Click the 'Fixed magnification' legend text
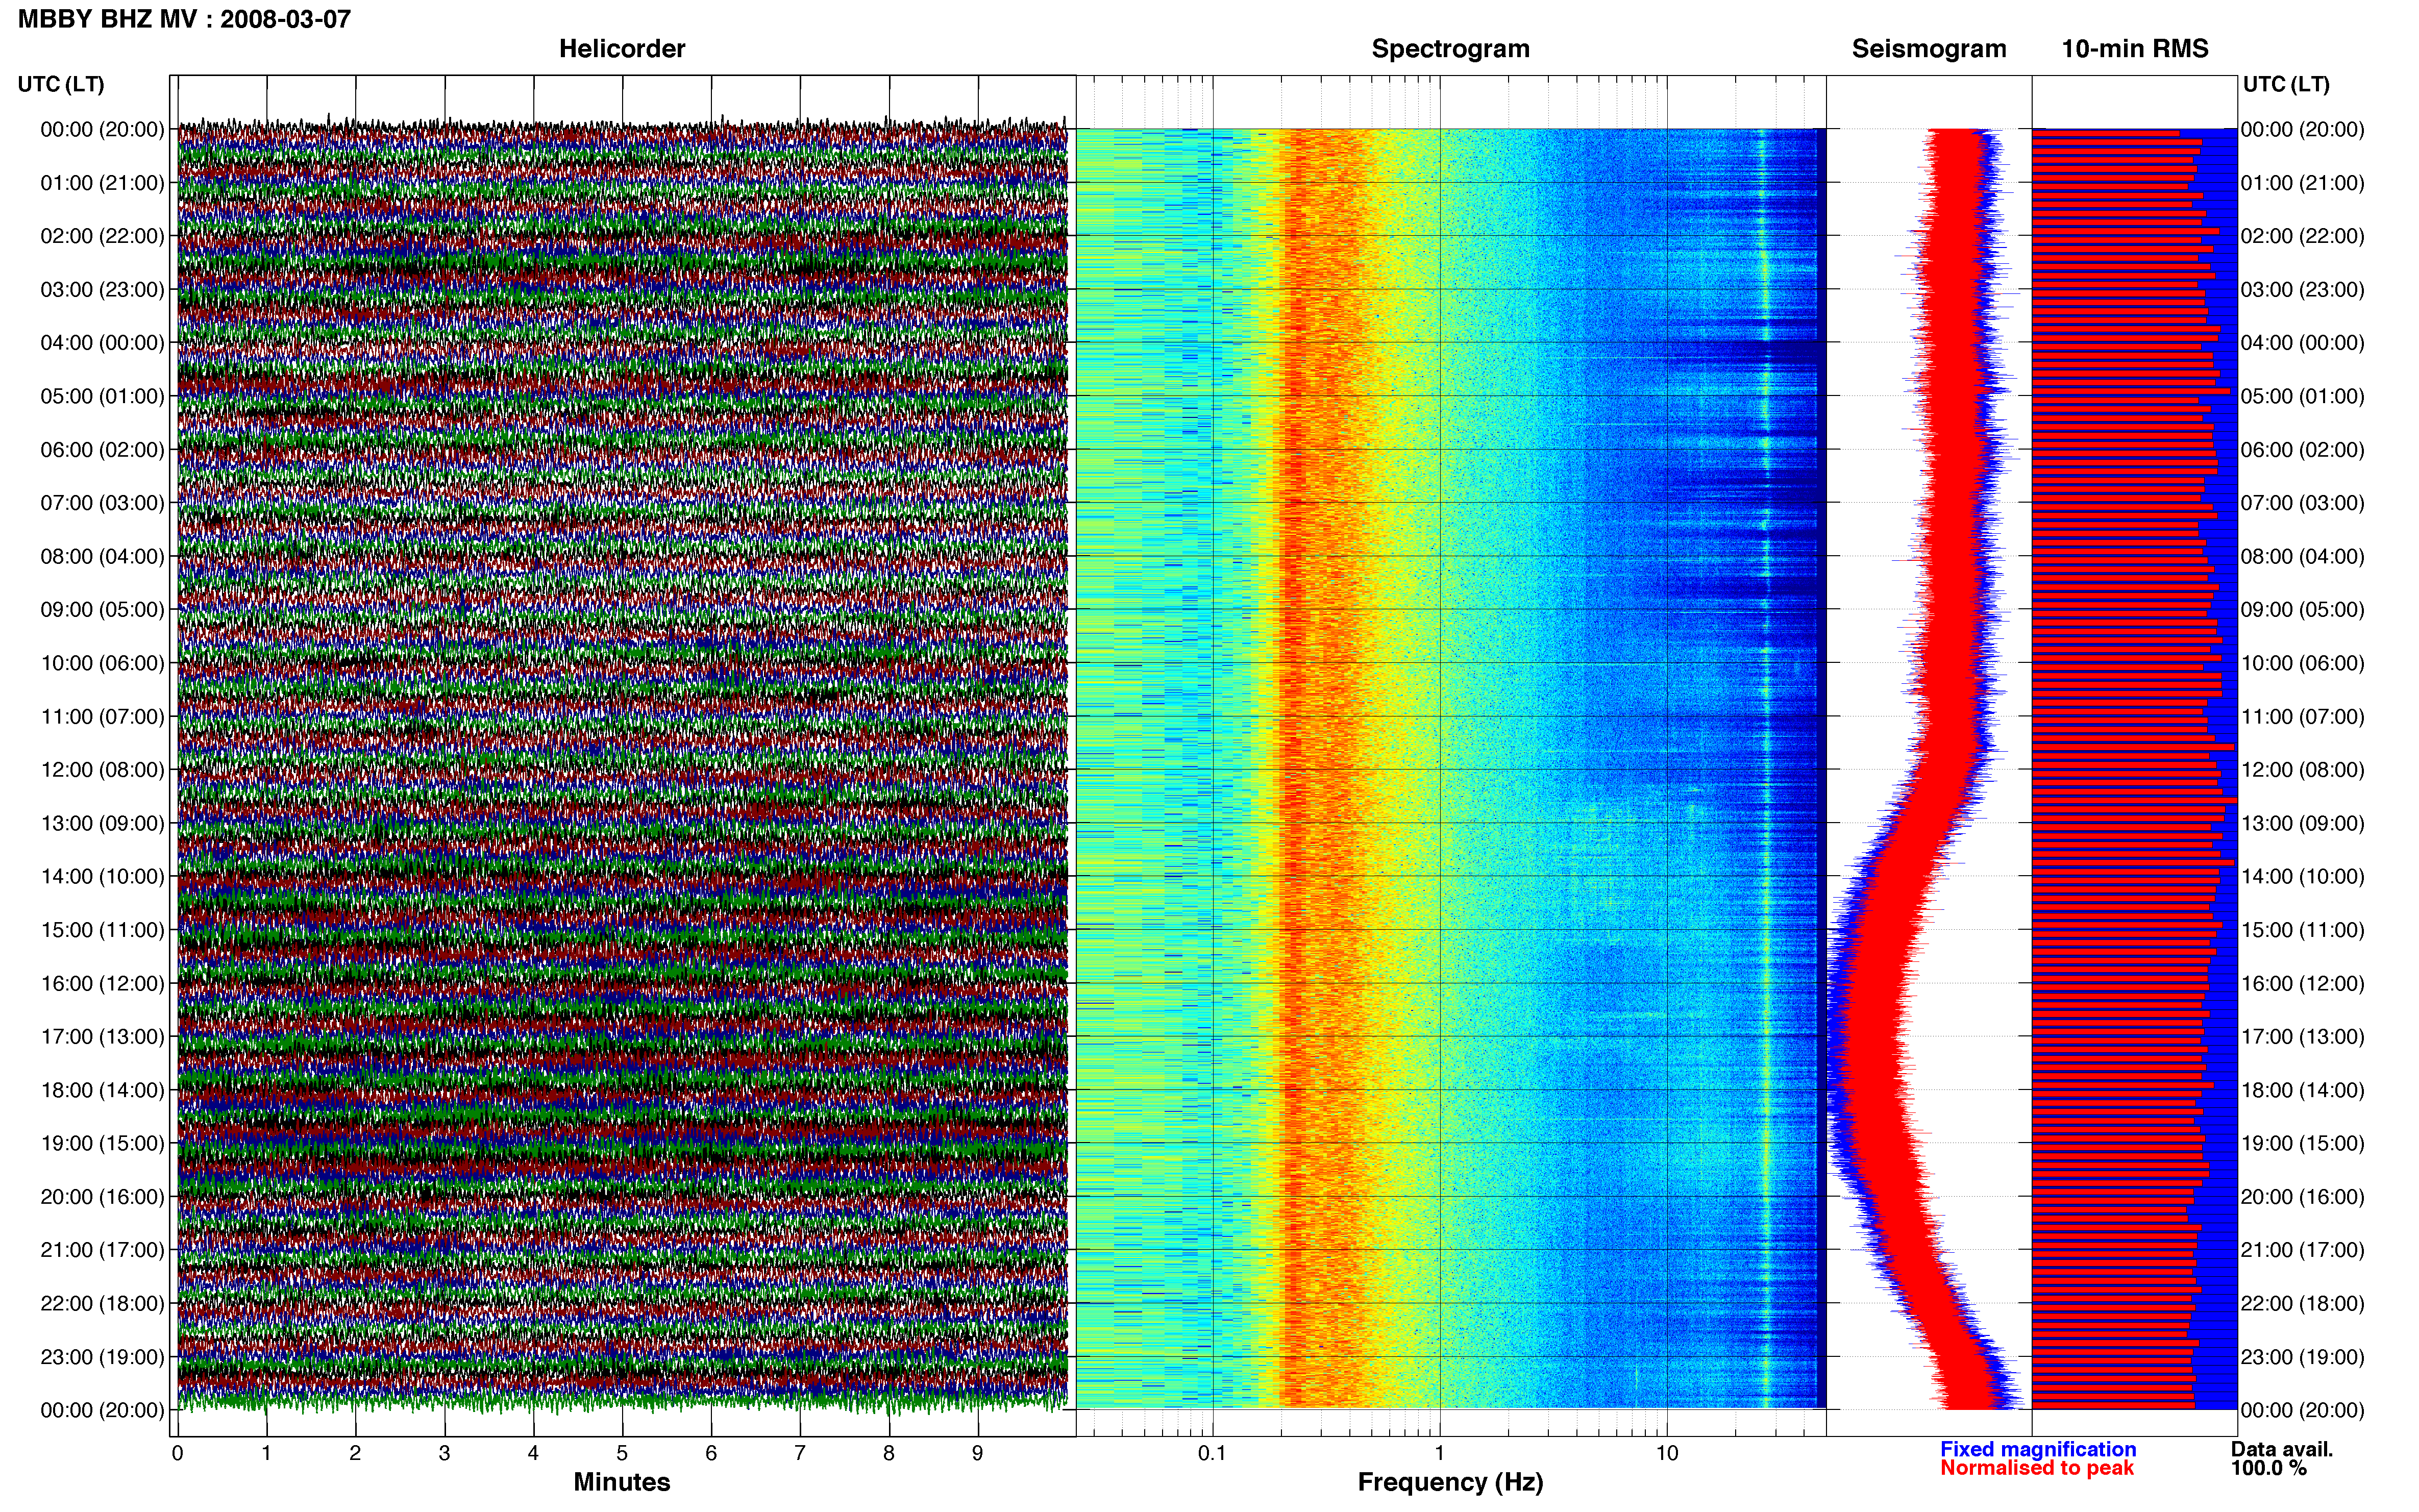The width and height of the screenshot is (2419, 1512). (2038, 1449)
